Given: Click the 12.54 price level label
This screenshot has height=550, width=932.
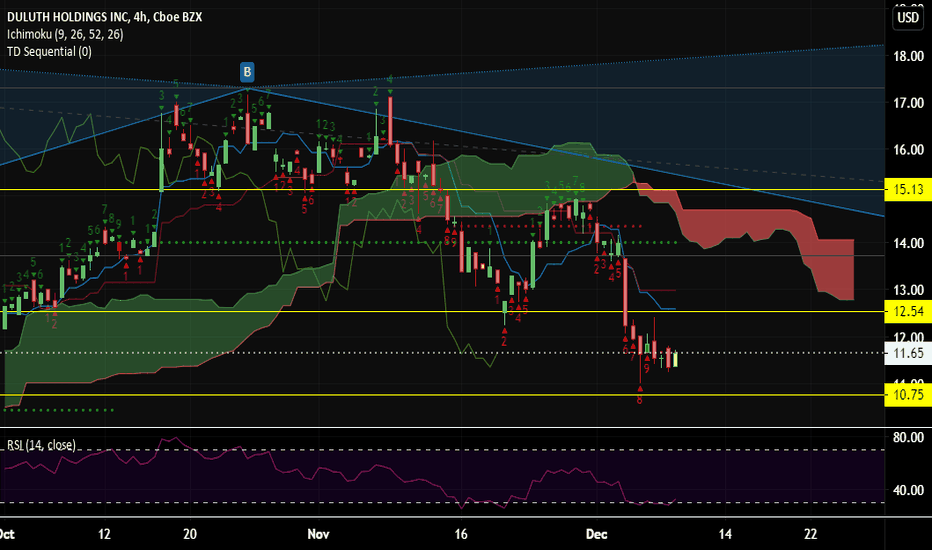Looking at the screenshot, I should click(x=907, y=312).
